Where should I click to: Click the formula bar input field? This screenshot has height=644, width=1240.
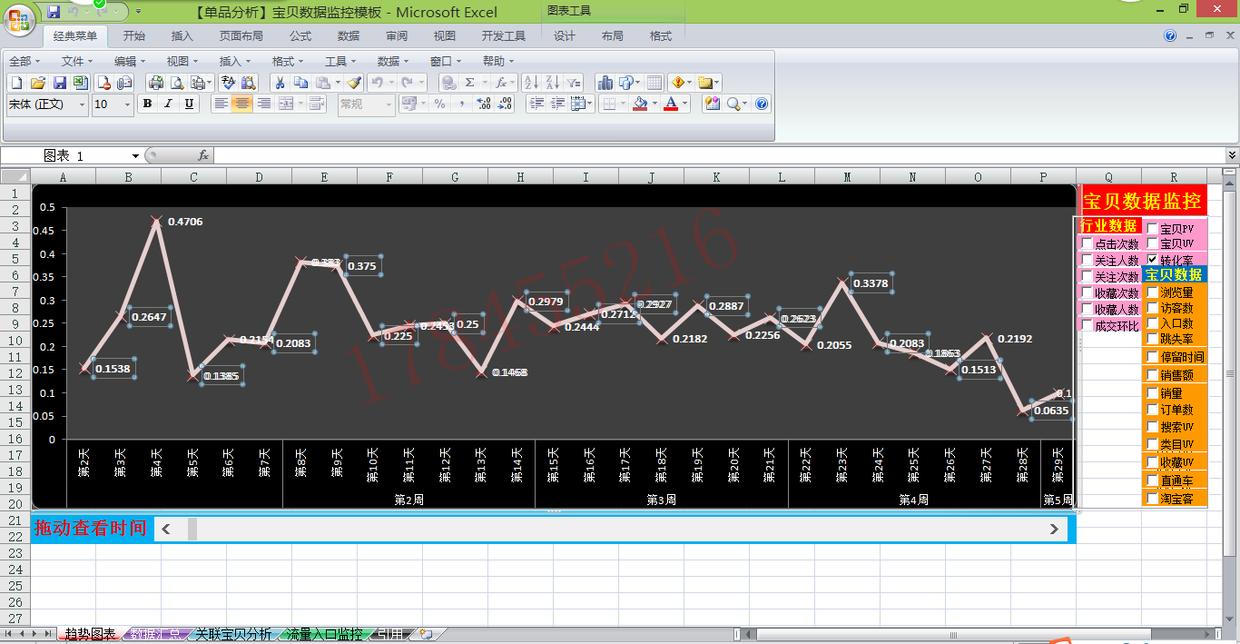coord(720,156)
